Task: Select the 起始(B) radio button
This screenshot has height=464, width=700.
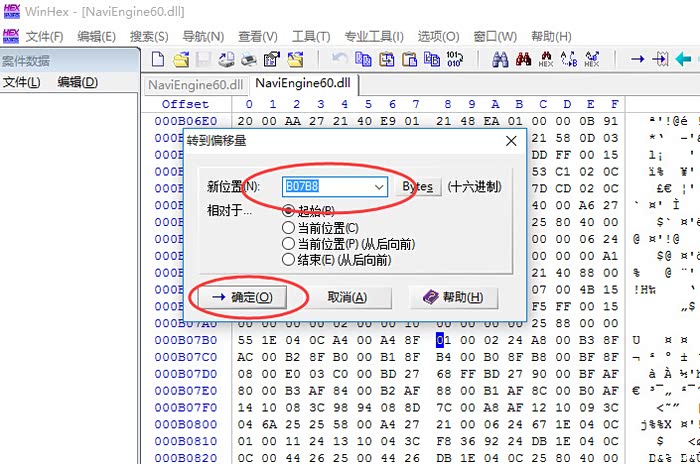Action: point(289,211)
